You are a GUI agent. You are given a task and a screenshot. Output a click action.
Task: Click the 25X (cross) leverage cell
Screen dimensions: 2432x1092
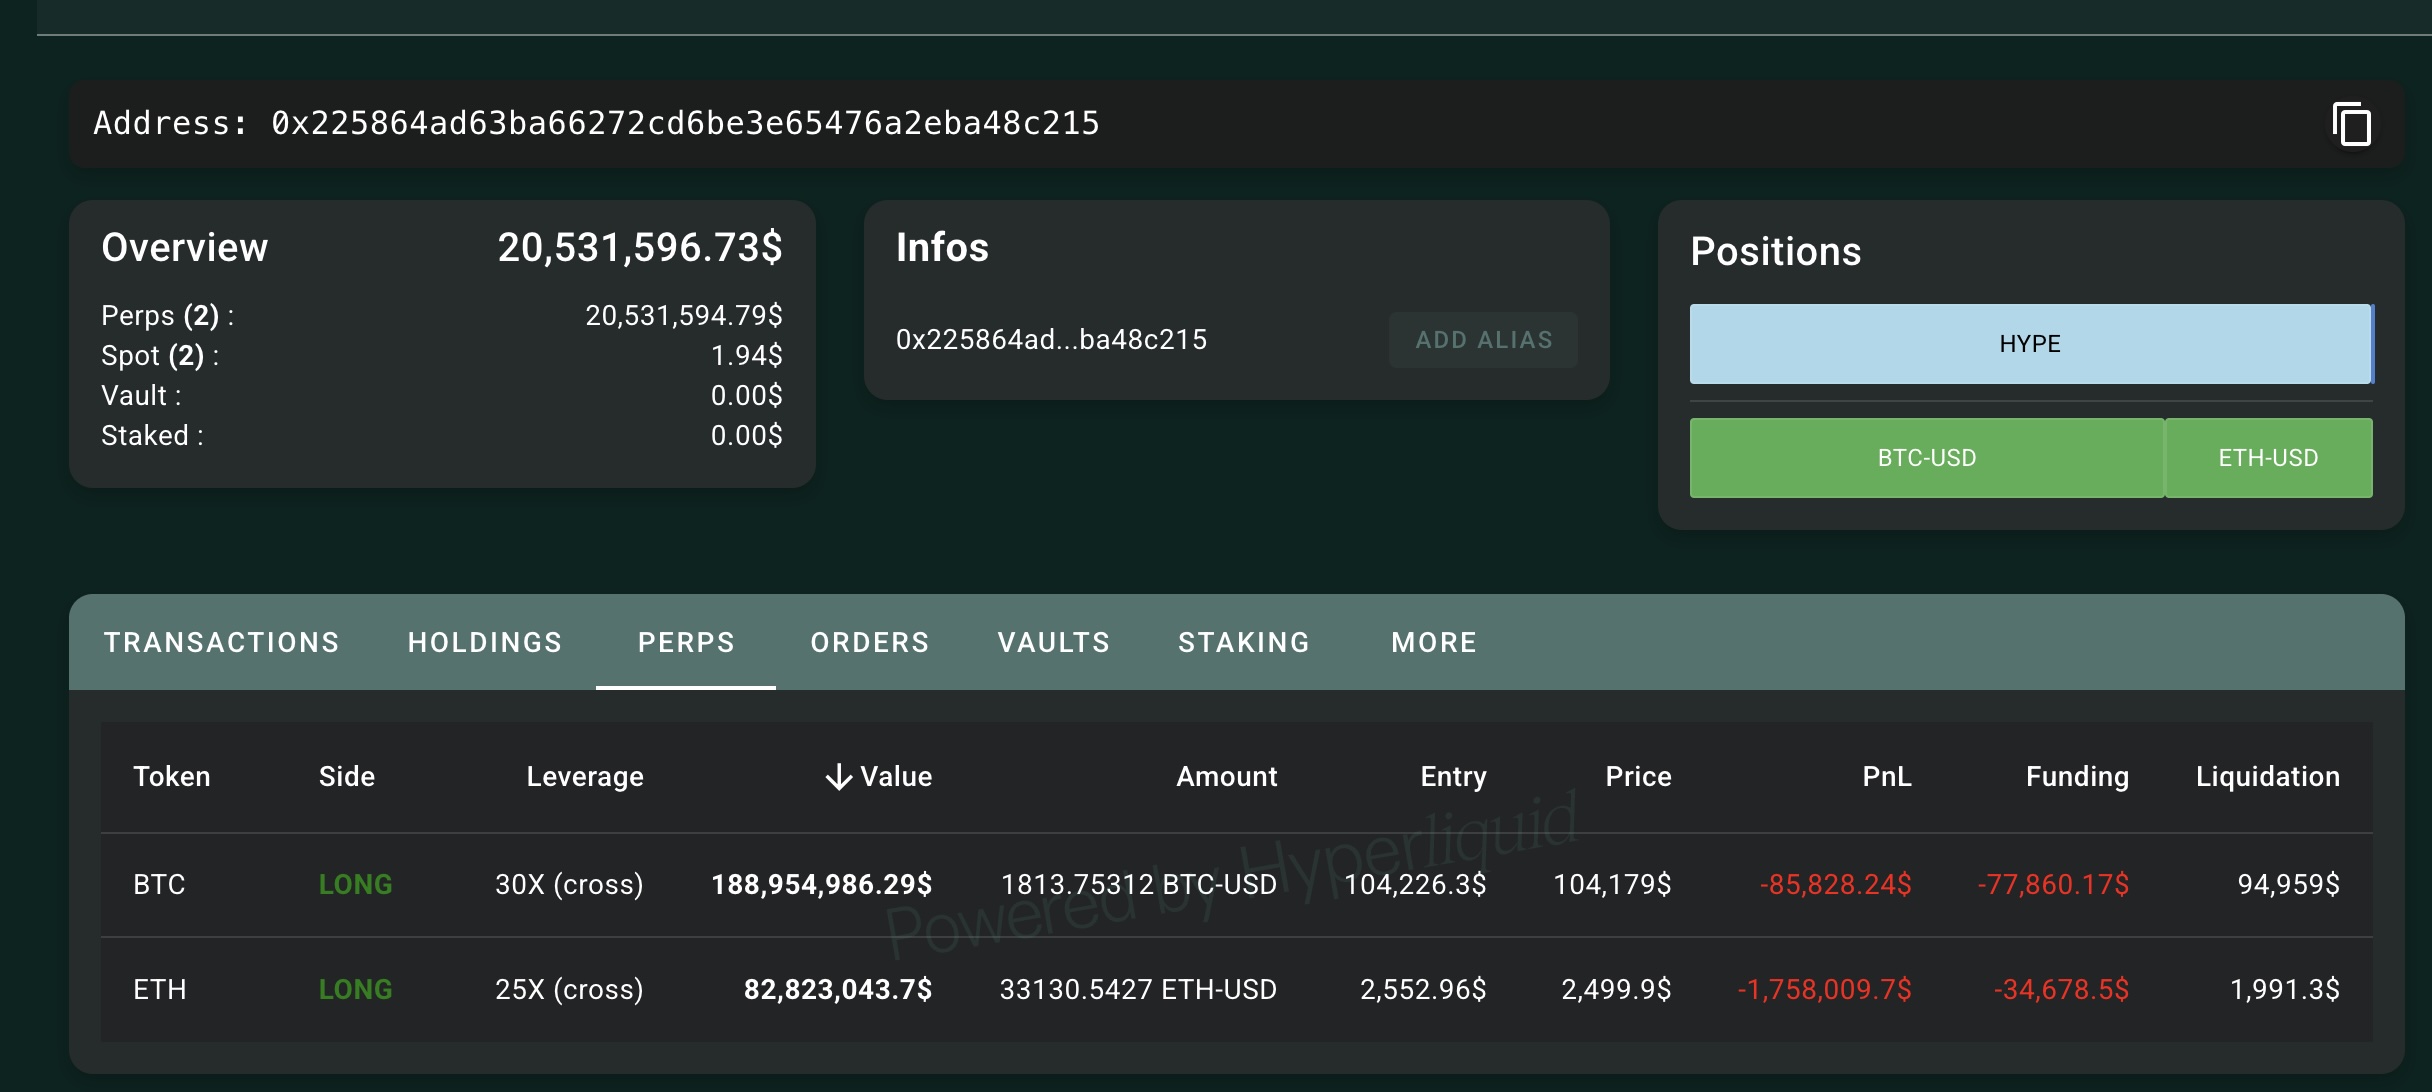pyautogui.click(x=569, y=990)
